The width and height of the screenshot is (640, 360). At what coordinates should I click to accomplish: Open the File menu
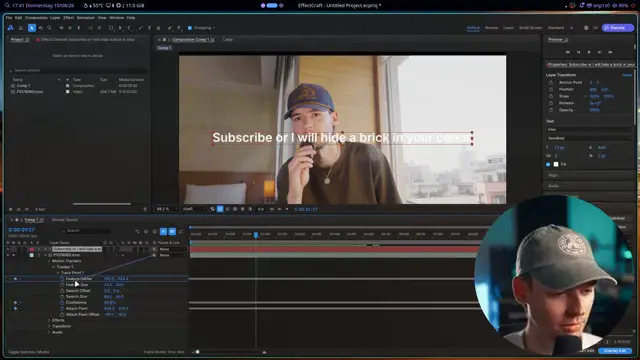9,18
